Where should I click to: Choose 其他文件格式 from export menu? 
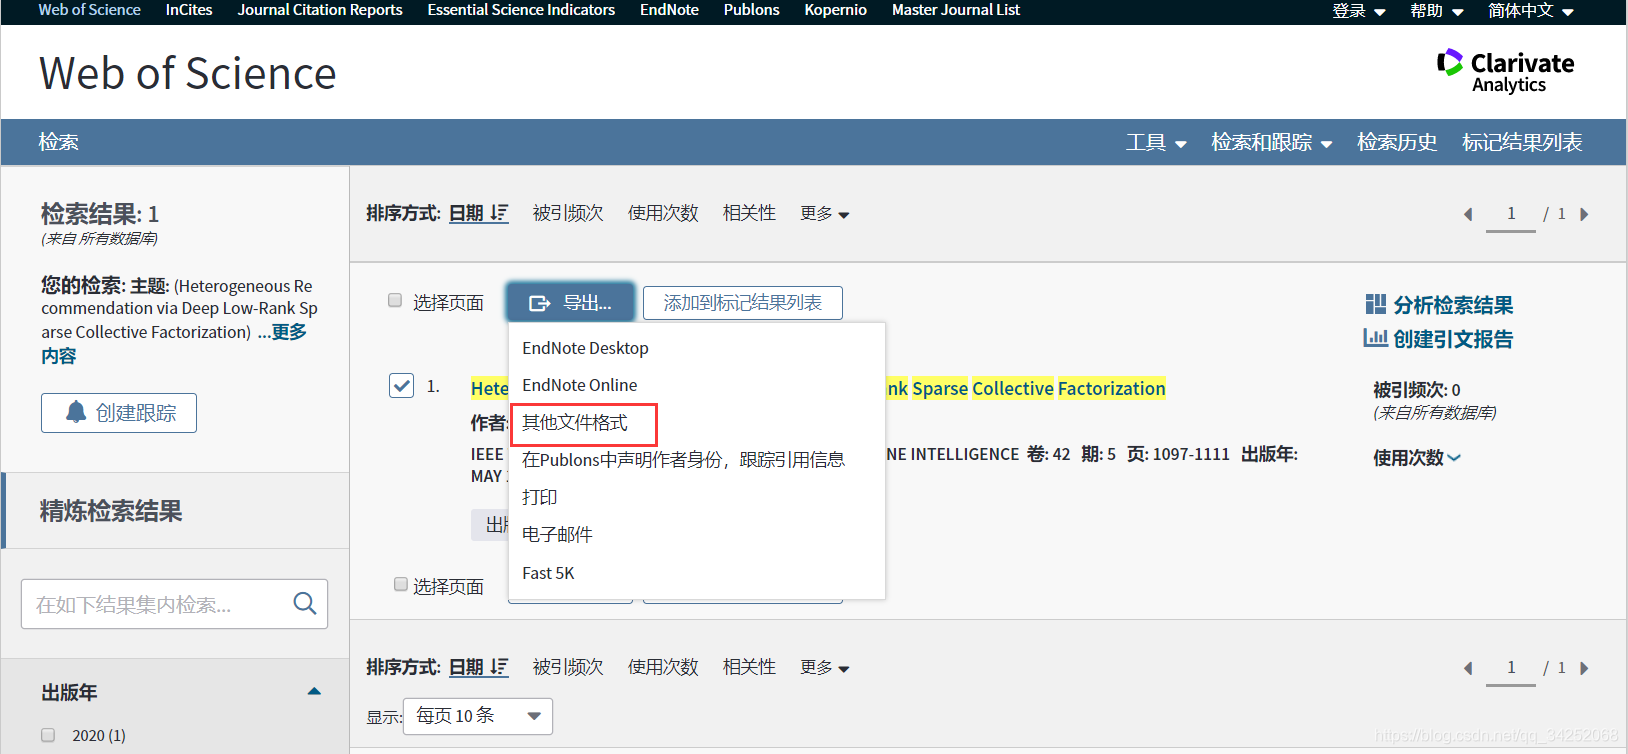coord(575,423)
